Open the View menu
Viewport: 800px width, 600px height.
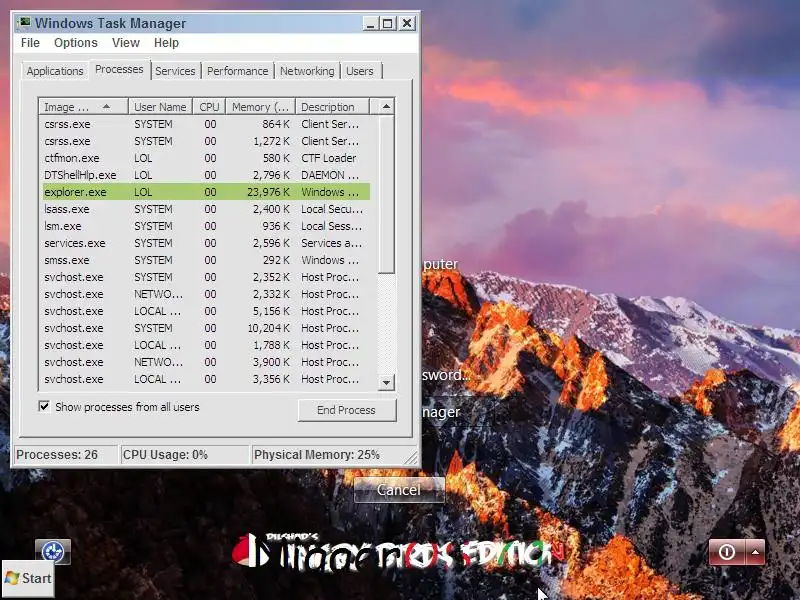[126, 43]
